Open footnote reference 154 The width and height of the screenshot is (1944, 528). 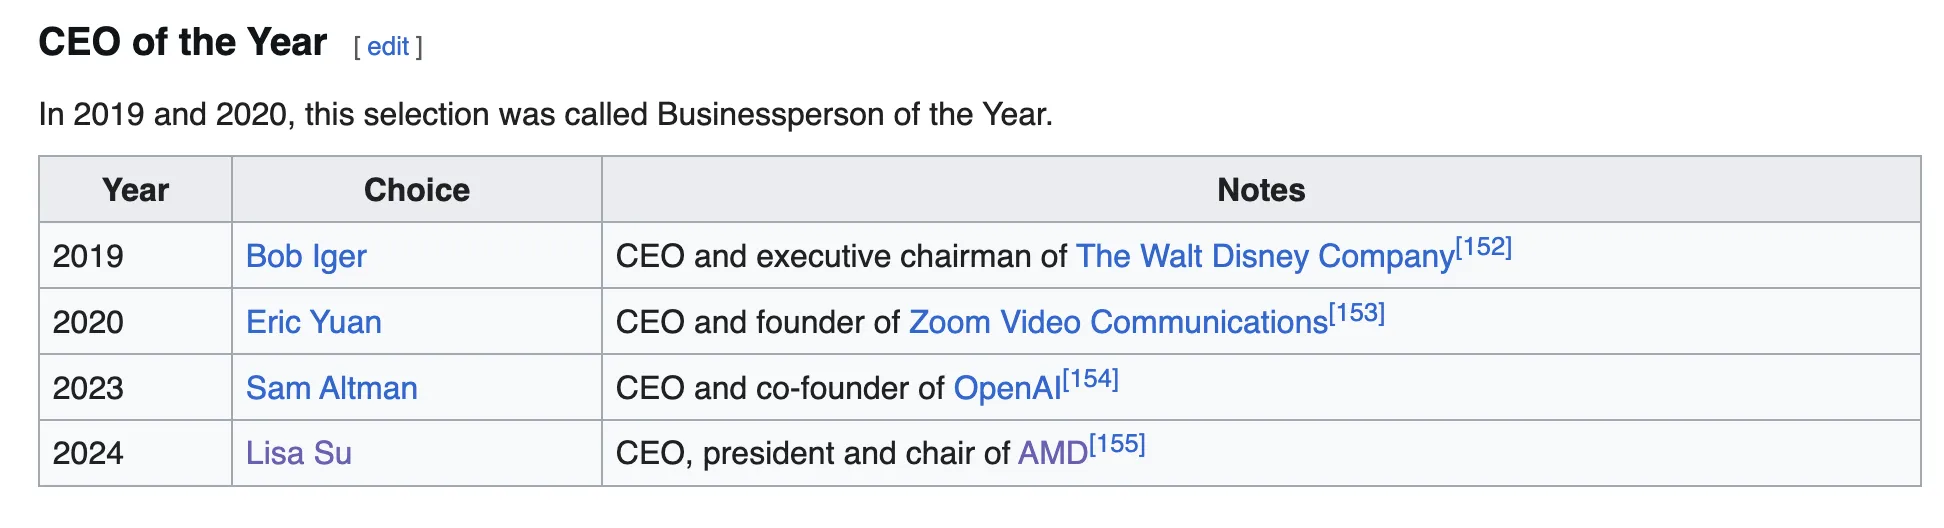[1091, 379]
